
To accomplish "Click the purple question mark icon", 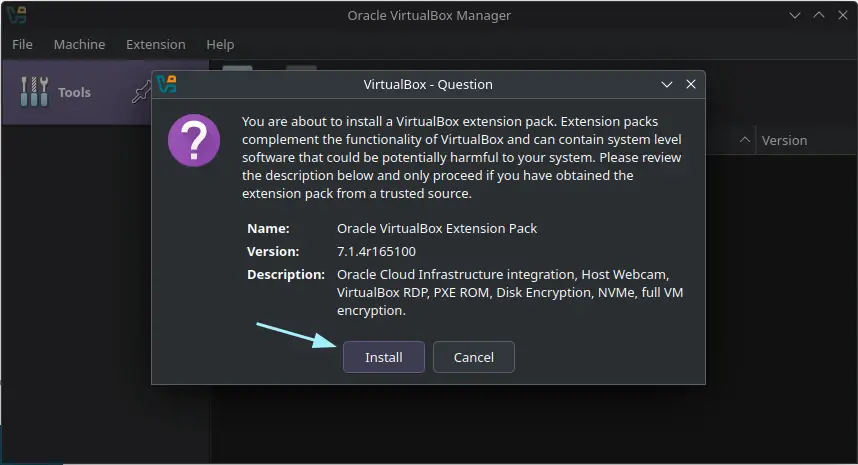I will pos(194,140).
